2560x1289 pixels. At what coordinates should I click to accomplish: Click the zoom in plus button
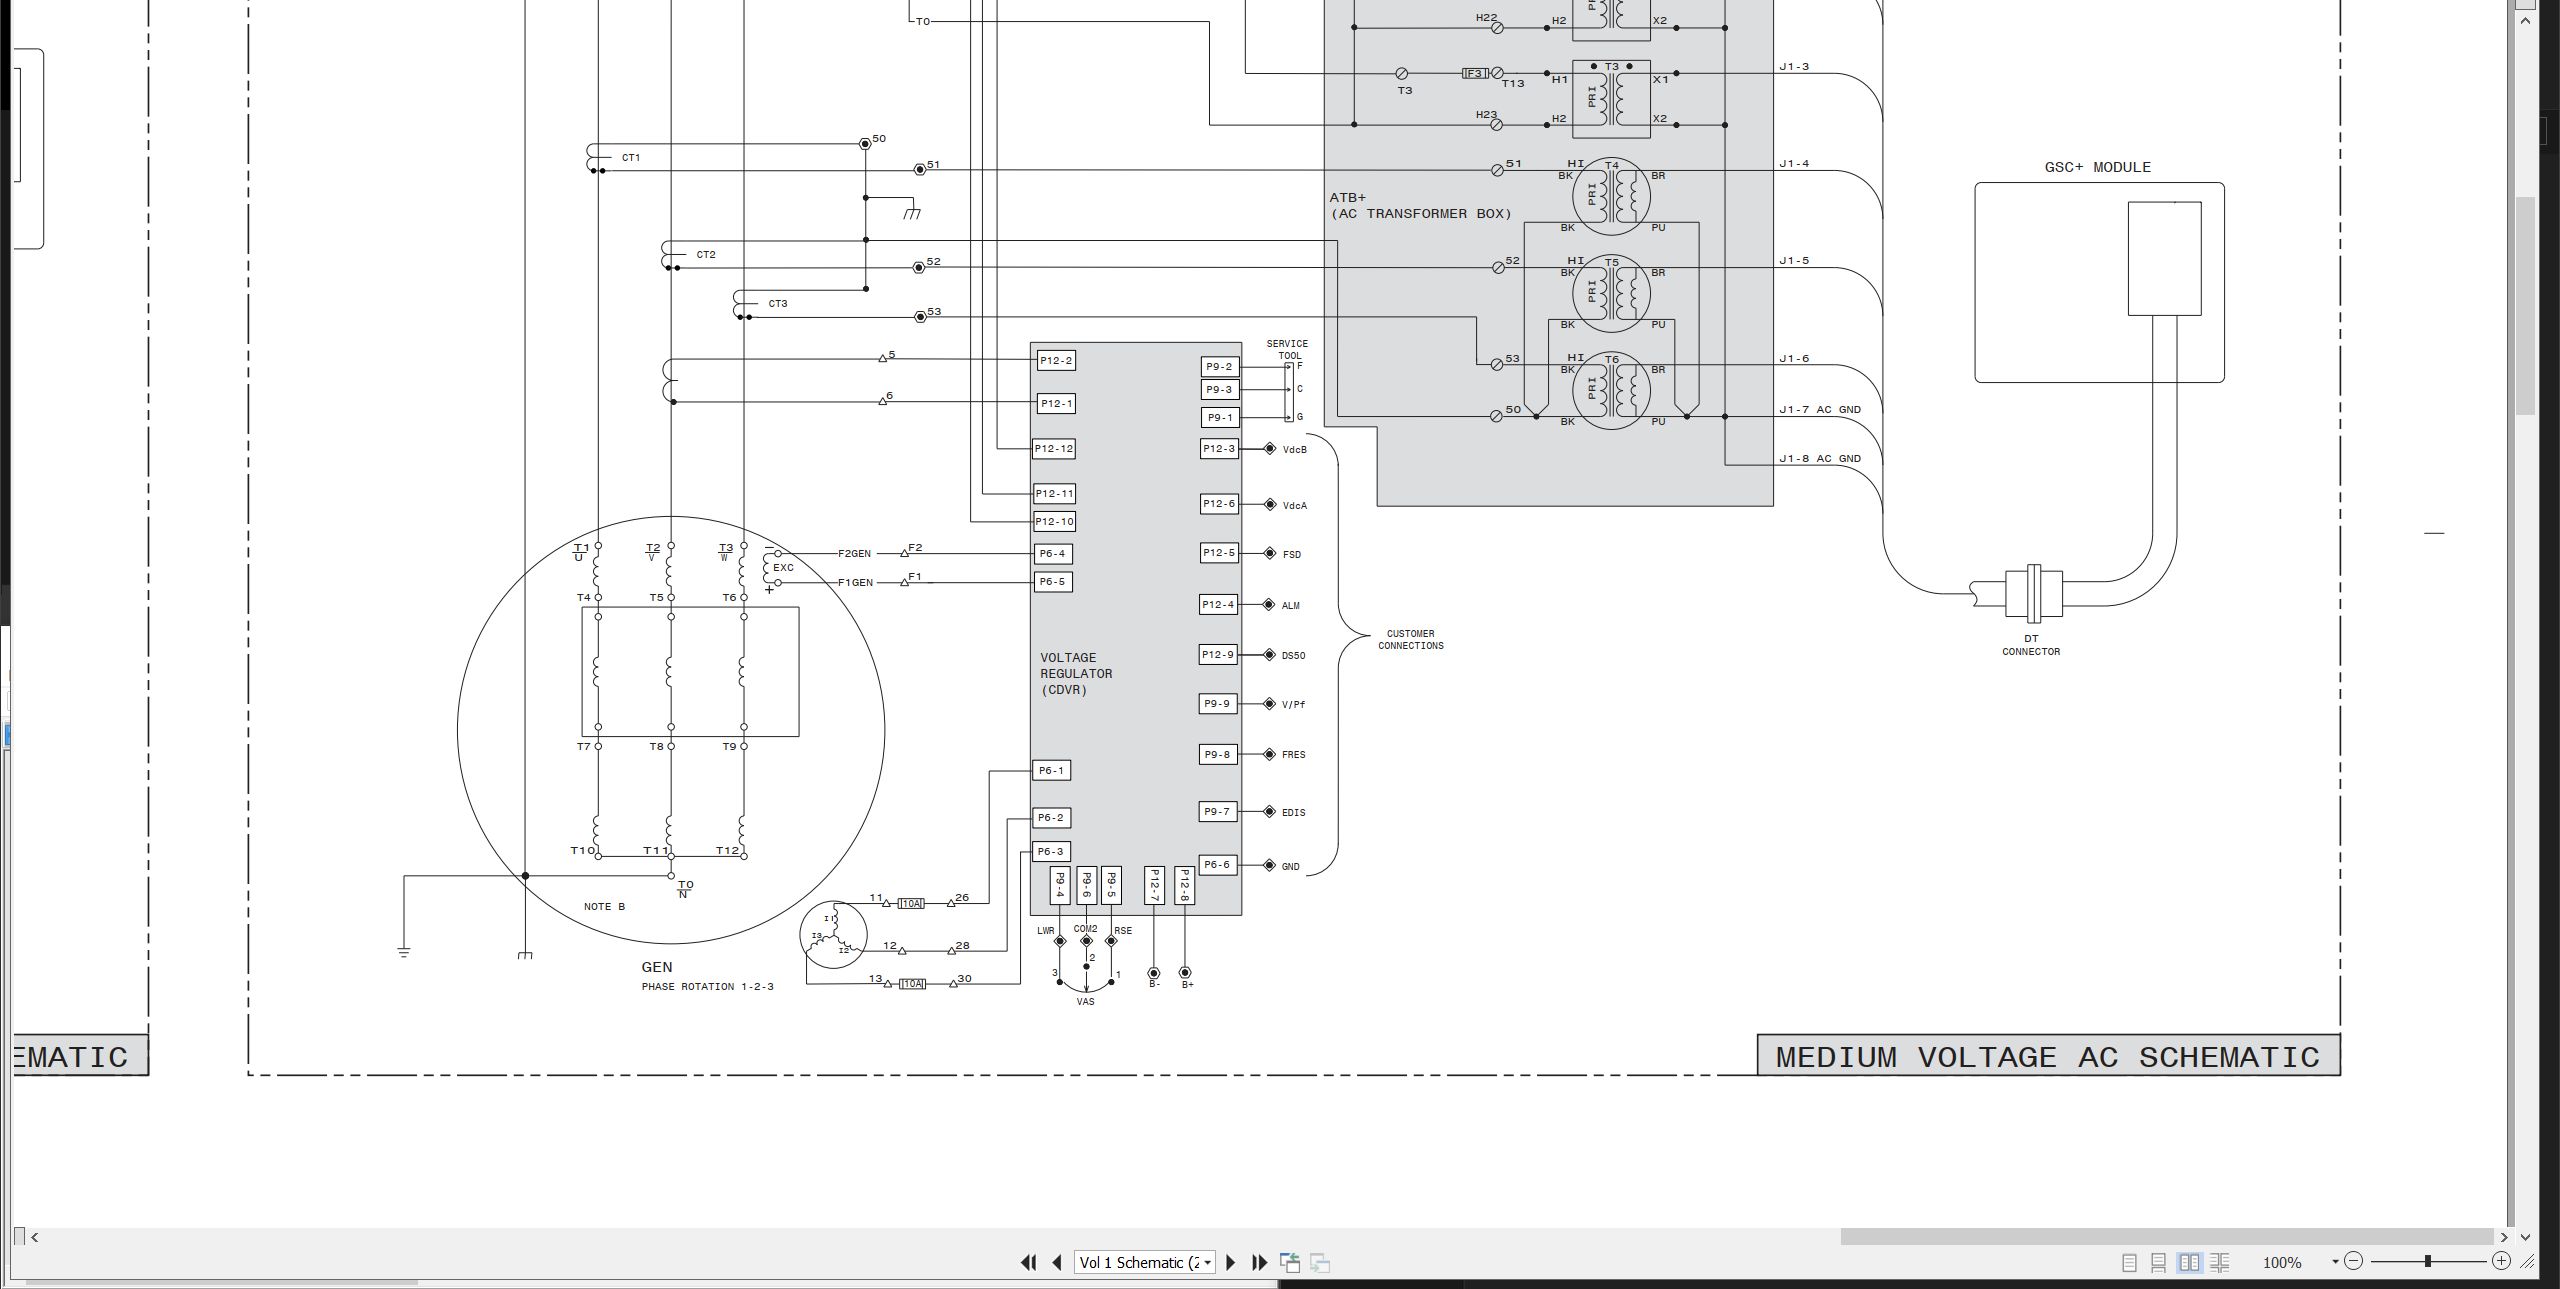pos(2501,1261)
